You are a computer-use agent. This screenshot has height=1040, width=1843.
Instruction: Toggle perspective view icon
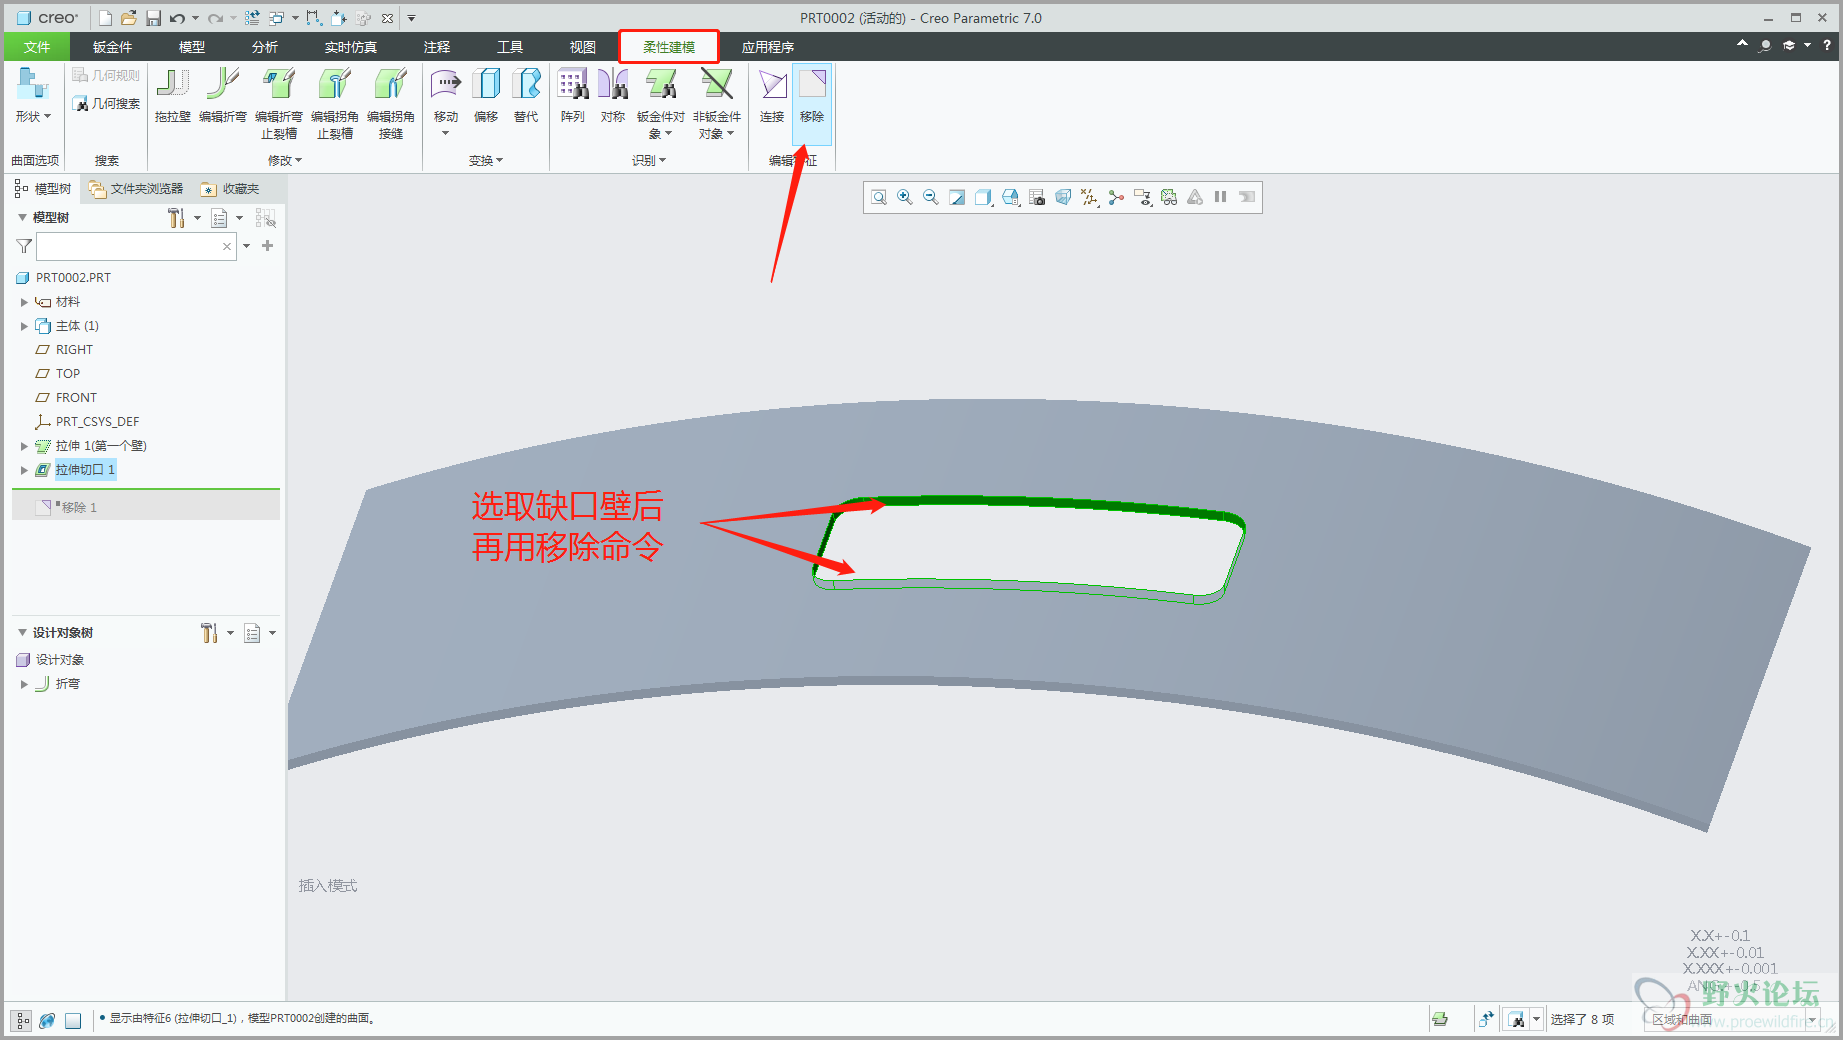(x=1063, y=198)
